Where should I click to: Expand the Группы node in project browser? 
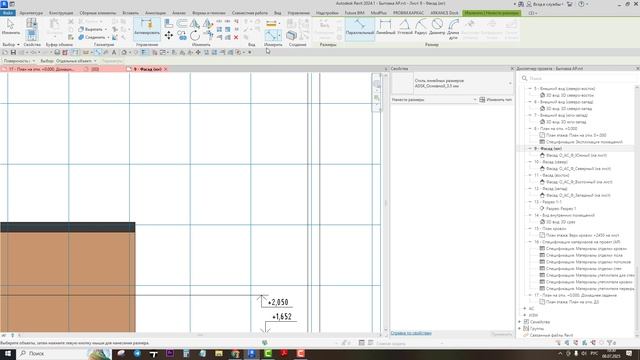click(x=520, y=328)
